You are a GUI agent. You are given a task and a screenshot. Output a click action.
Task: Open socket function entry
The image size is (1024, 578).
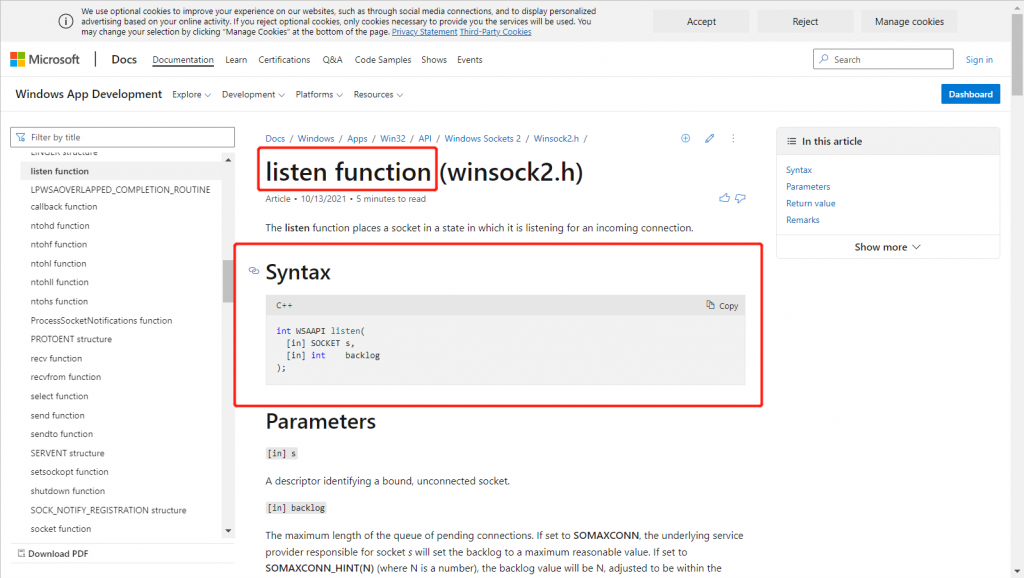tap(61, 528)
